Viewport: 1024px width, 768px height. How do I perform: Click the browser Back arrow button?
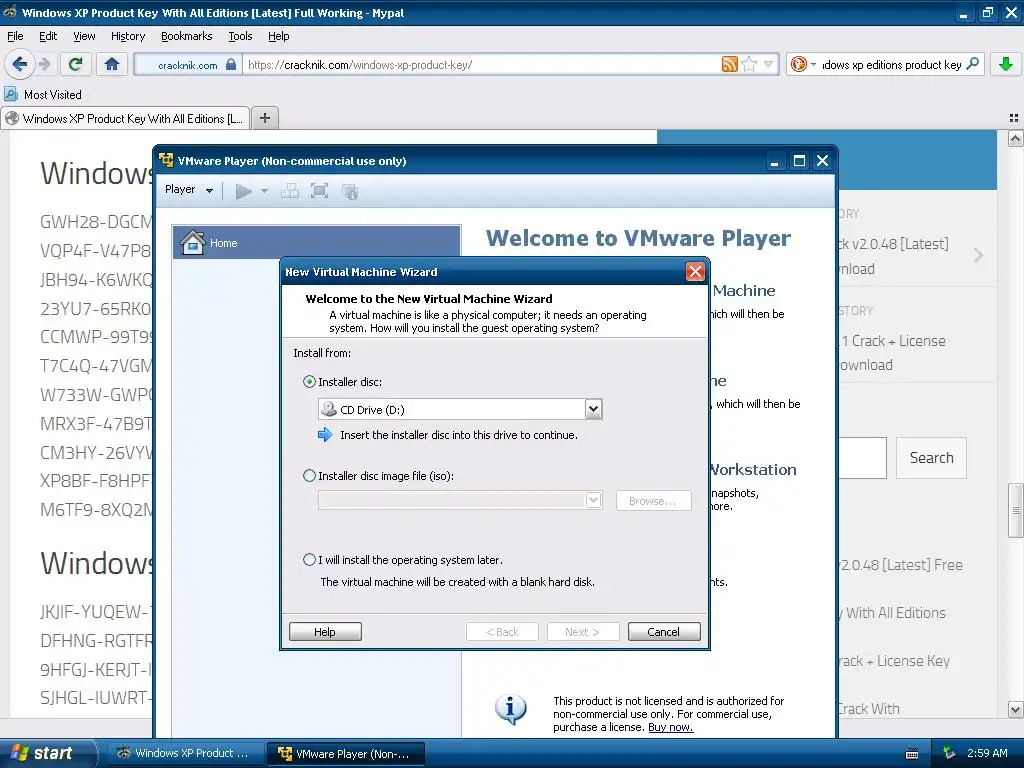pos(20,64)
